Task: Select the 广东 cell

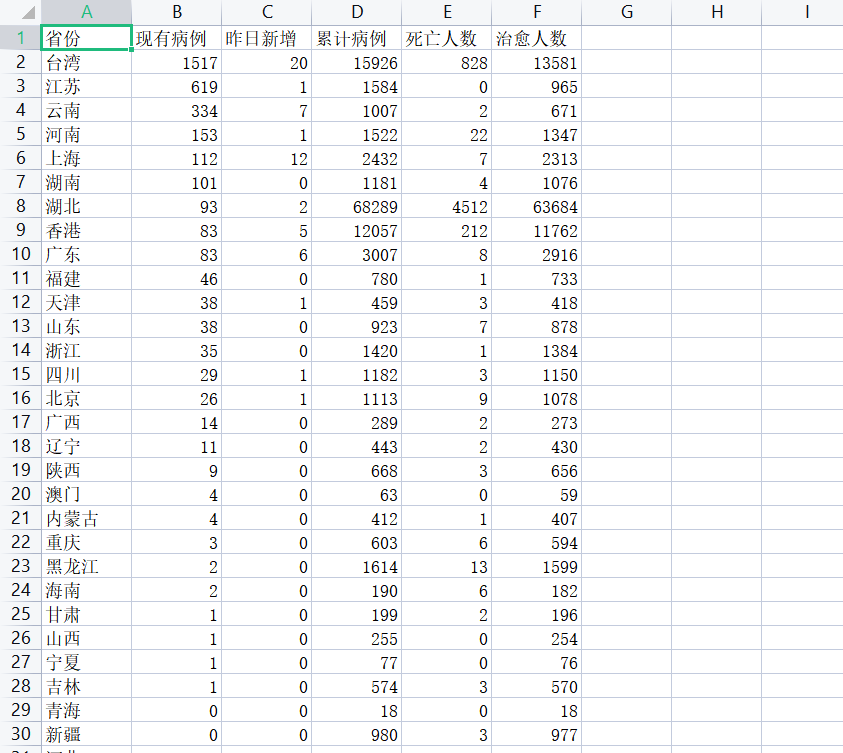Action: (x=87, y=255)
